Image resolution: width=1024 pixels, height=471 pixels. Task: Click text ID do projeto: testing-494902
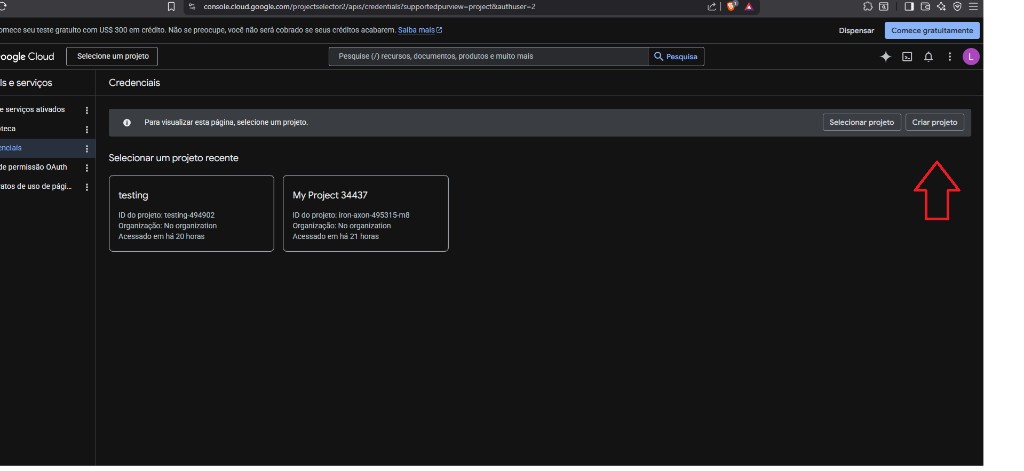pyautogui.click(x=167, y=215)
